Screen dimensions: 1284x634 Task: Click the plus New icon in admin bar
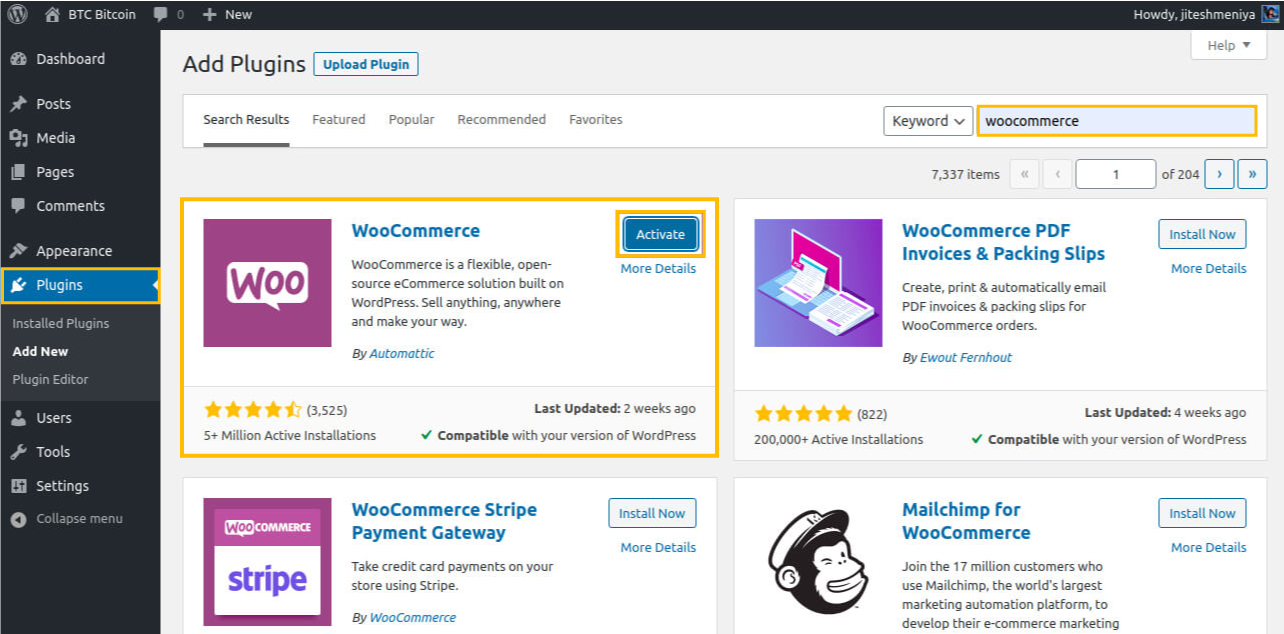[209, 15]
